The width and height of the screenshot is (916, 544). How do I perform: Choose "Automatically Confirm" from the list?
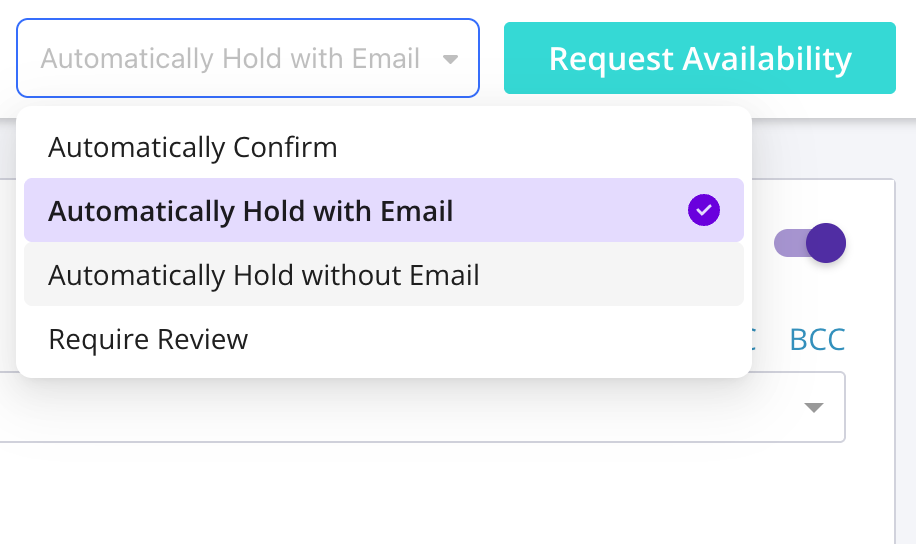(x=193, y=148)
